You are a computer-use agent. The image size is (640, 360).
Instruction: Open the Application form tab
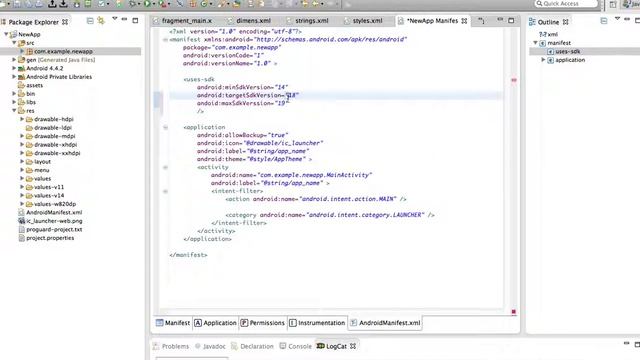point(215,323)
